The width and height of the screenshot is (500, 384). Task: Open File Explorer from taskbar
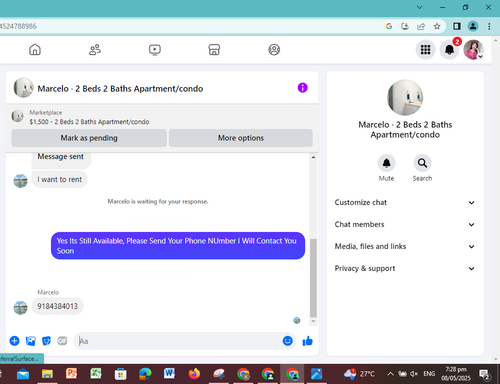click(x=47, y=374)
